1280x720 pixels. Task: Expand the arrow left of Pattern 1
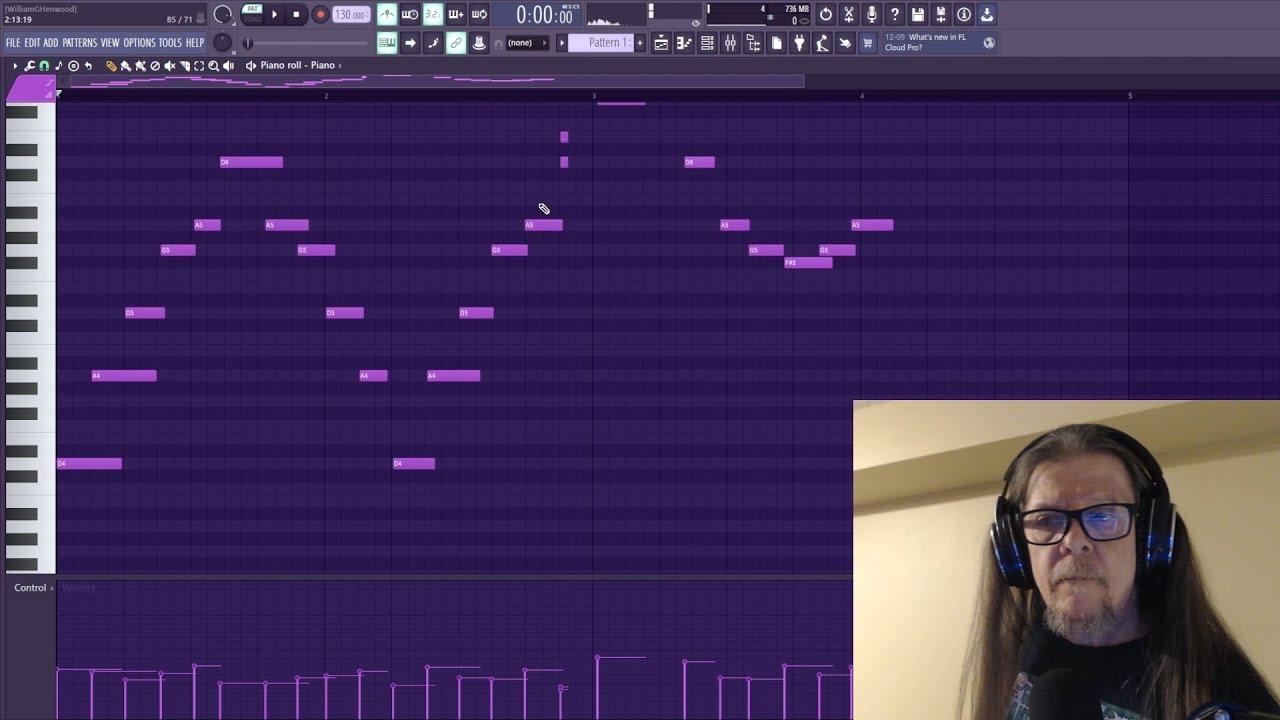[561, 43]
